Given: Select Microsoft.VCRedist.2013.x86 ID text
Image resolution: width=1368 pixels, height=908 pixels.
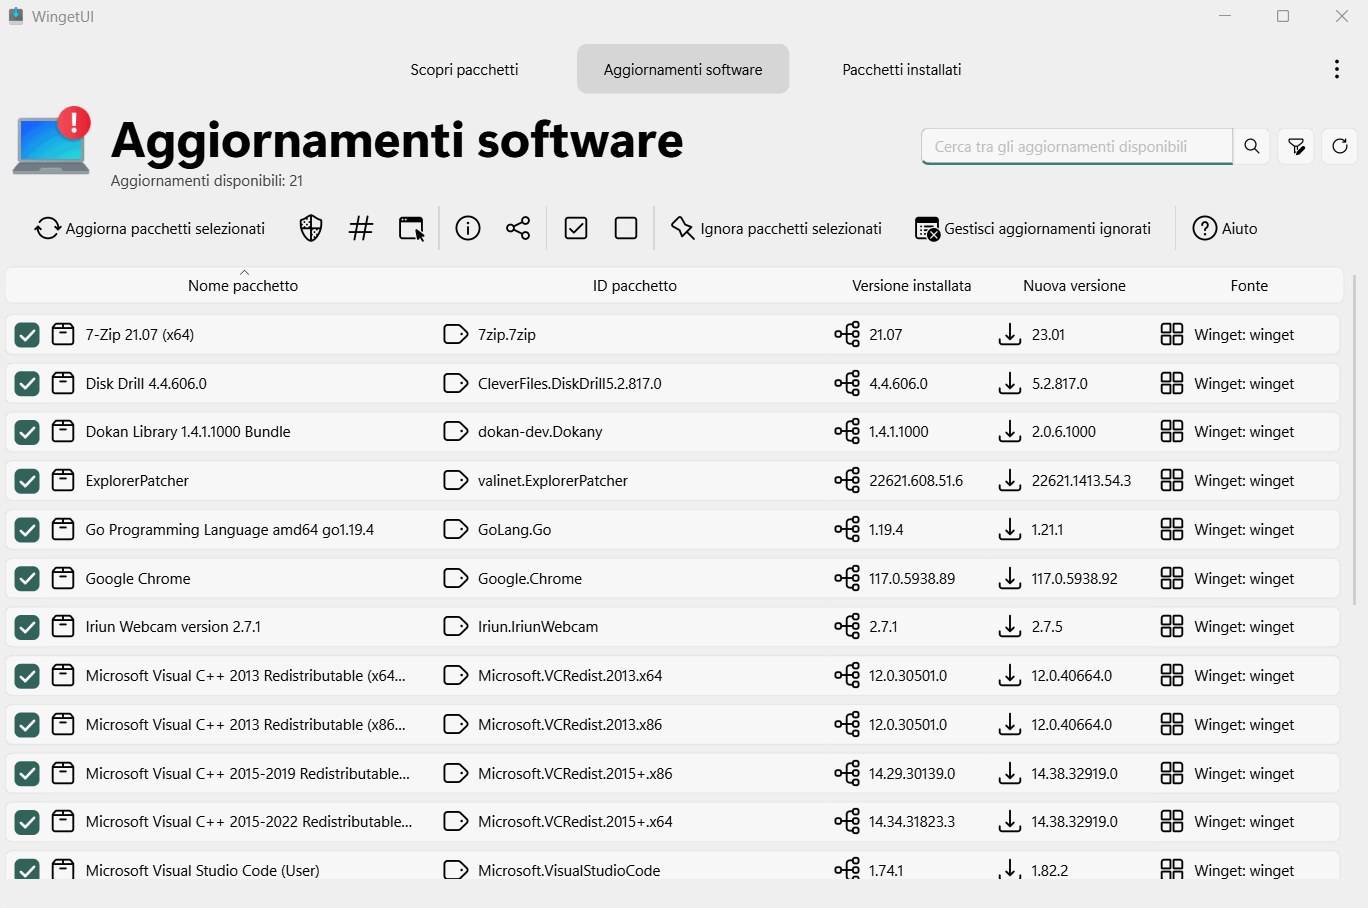Looking at the screenshot, I should (570, 725).
